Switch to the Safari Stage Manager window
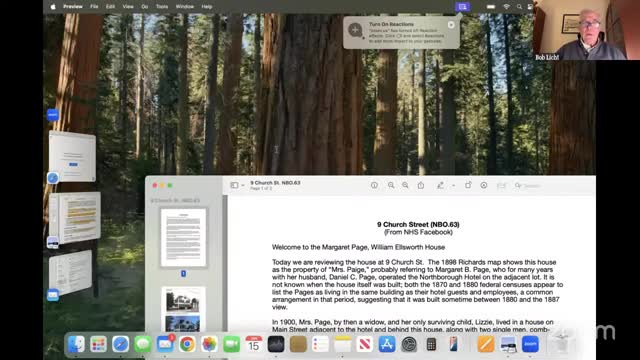 pyautogui.click(x=72, y=156)
